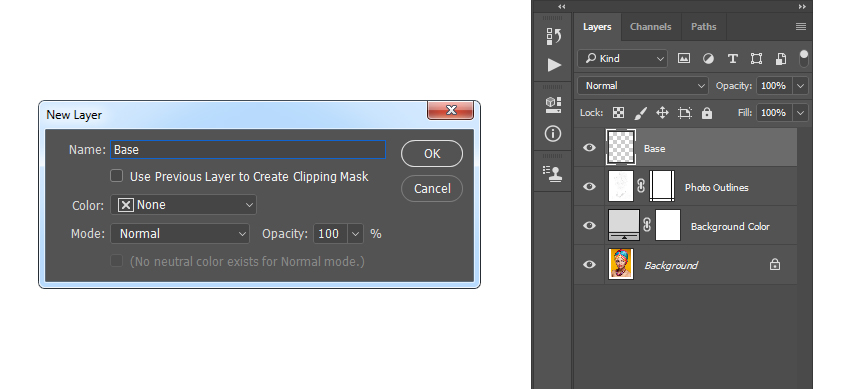Open the Clone Source stamp icon

(x=553, y=173)
